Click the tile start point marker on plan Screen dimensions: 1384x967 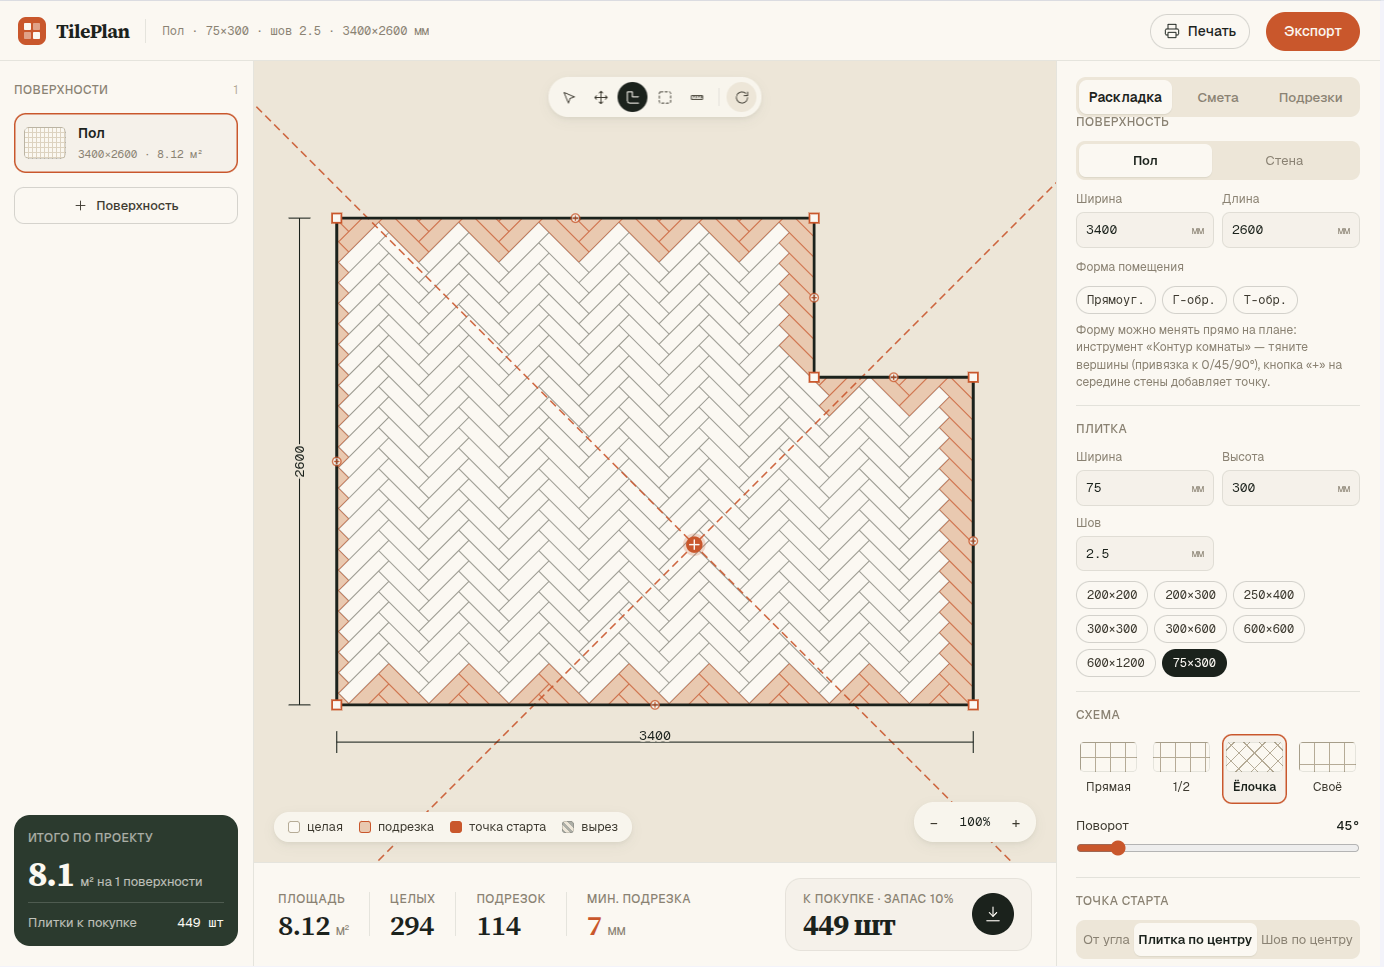coord(694,544)
